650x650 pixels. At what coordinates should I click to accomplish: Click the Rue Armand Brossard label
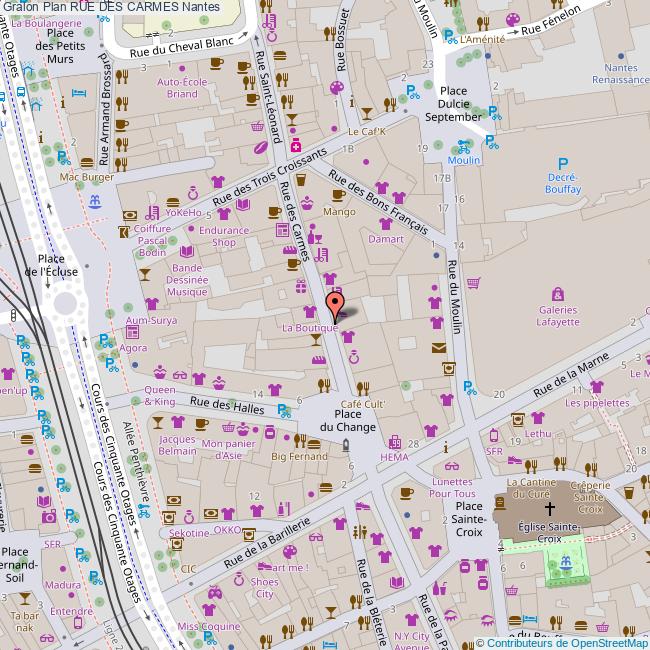click(106, 109)
